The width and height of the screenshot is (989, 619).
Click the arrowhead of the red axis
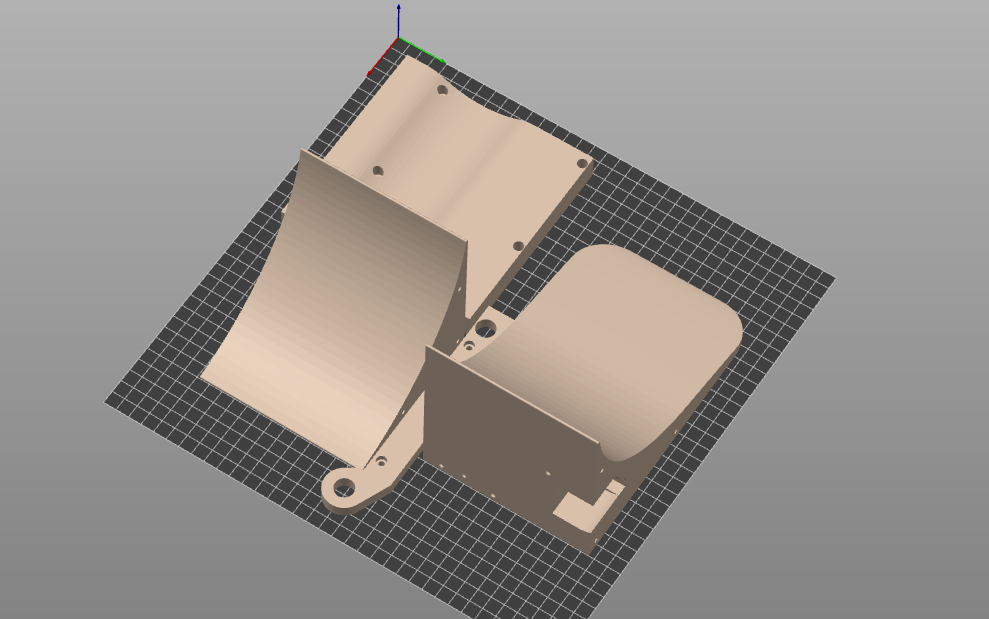point(369,71)
